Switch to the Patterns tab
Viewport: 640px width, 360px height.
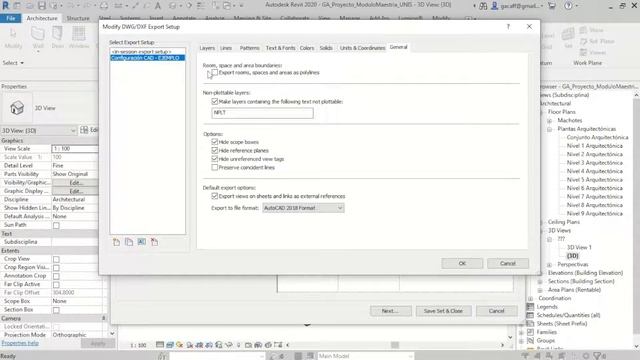coord(249,48)
